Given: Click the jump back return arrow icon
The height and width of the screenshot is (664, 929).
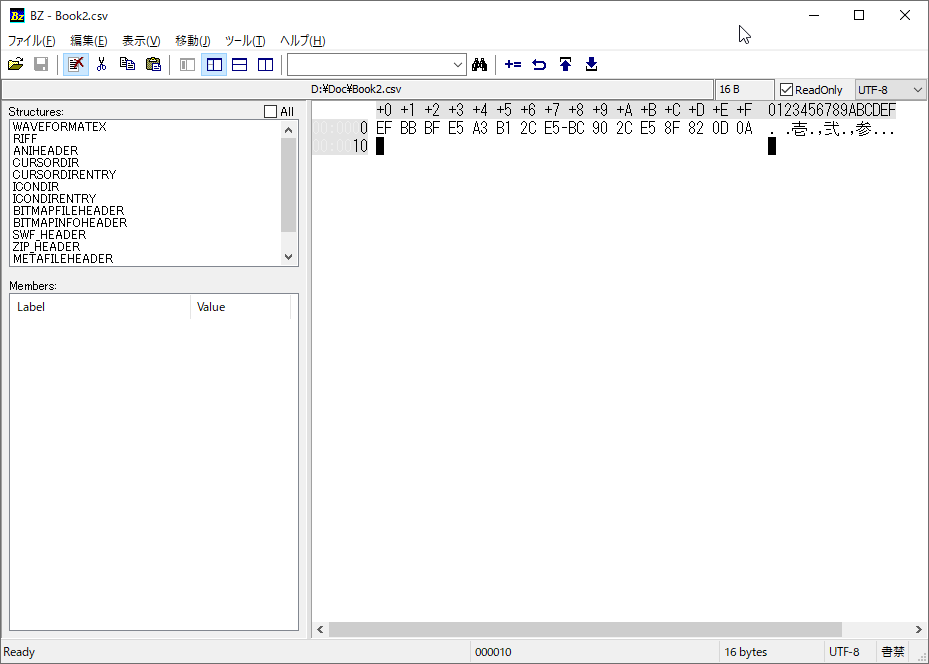Looking at the screenshot, I should [539, 64].
